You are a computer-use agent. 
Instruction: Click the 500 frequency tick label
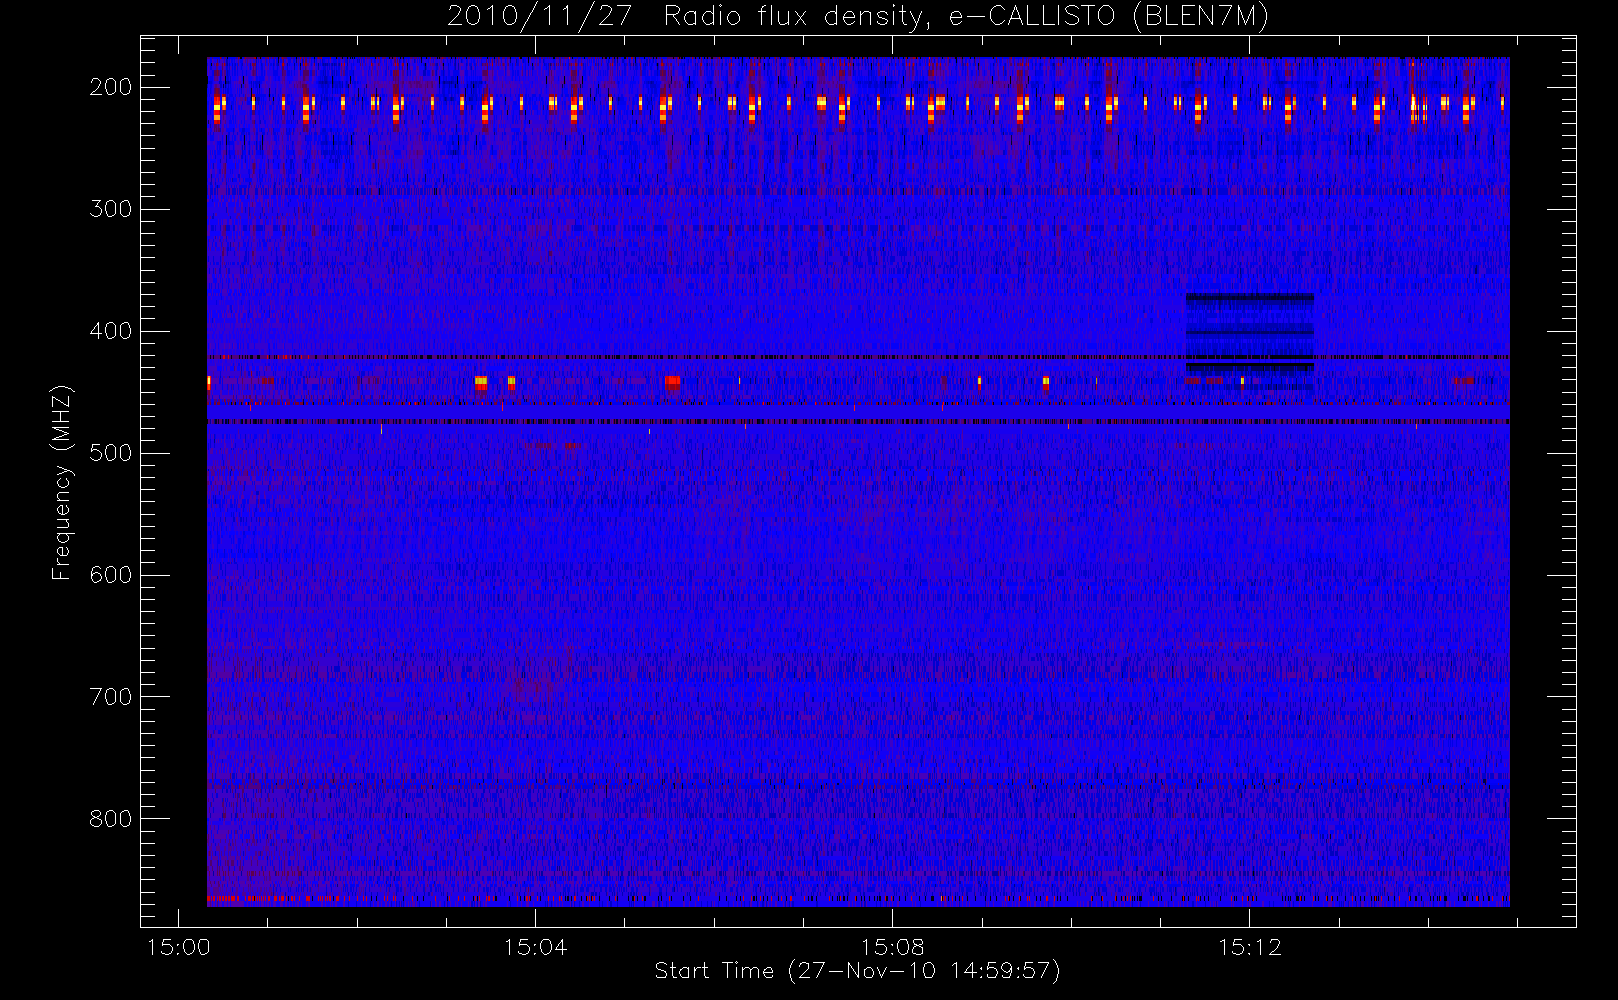coord(110,453)
